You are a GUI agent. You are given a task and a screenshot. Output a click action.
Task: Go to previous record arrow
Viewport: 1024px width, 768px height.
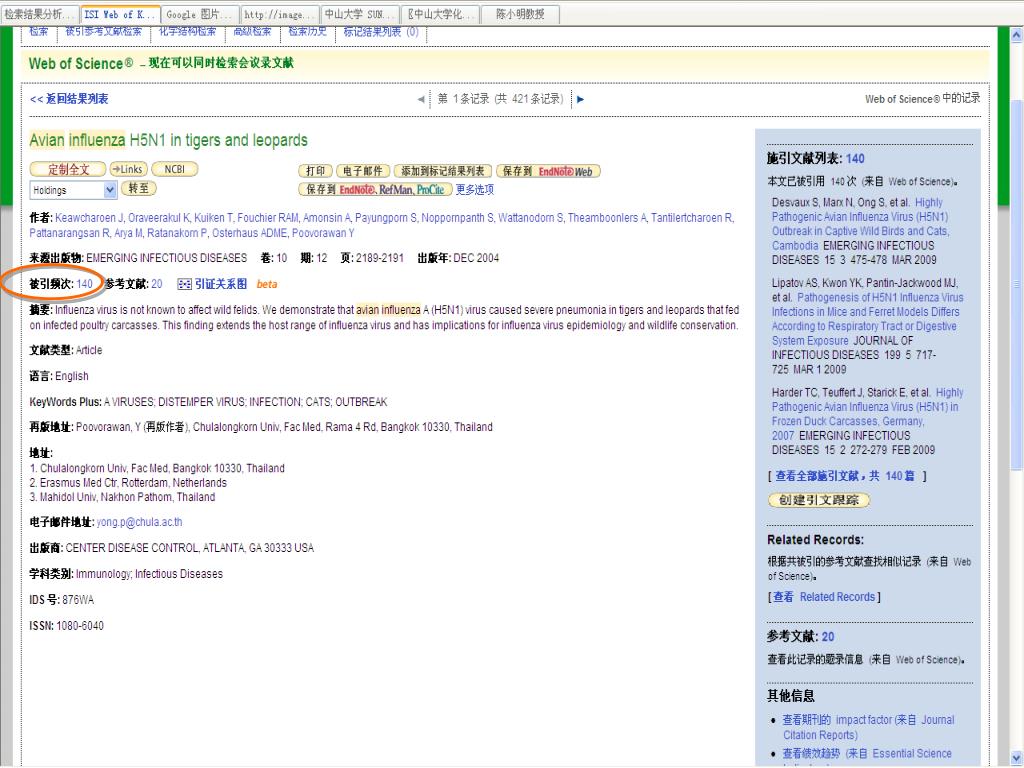(x=421, y=99)
